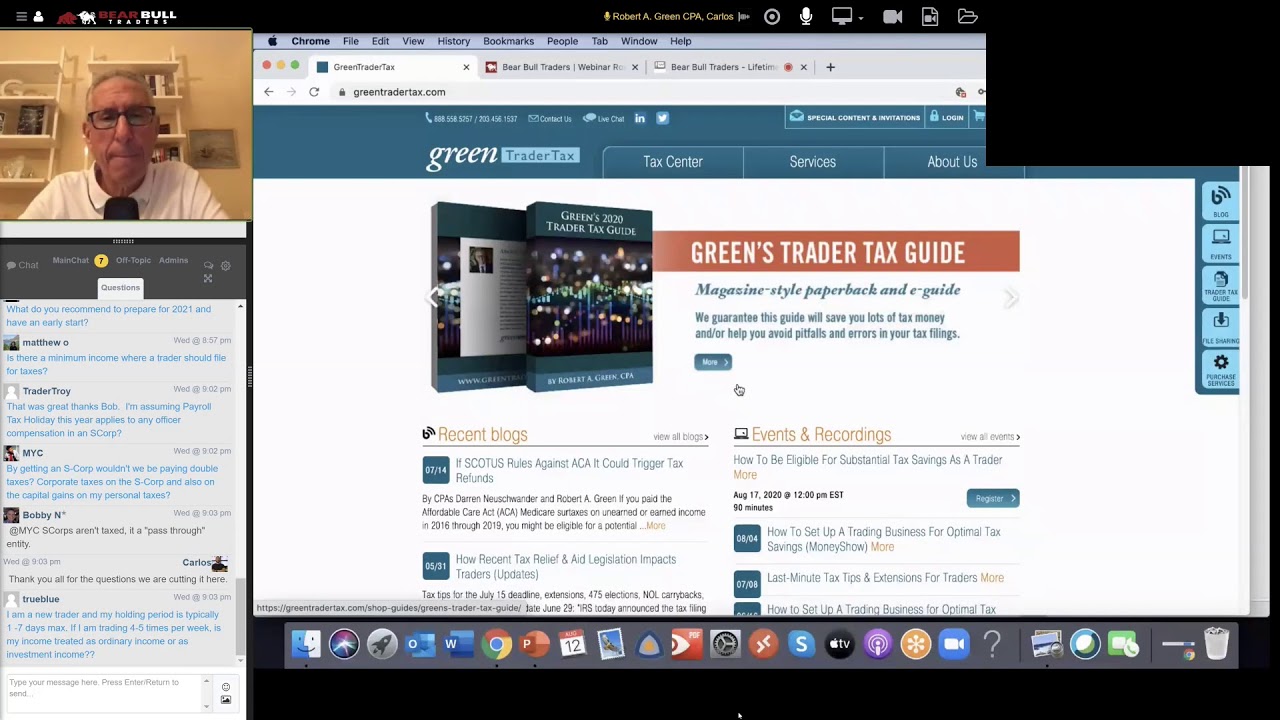Open a new Chrome tab
The image size is (1280, 720).
(x=830, y=67)
